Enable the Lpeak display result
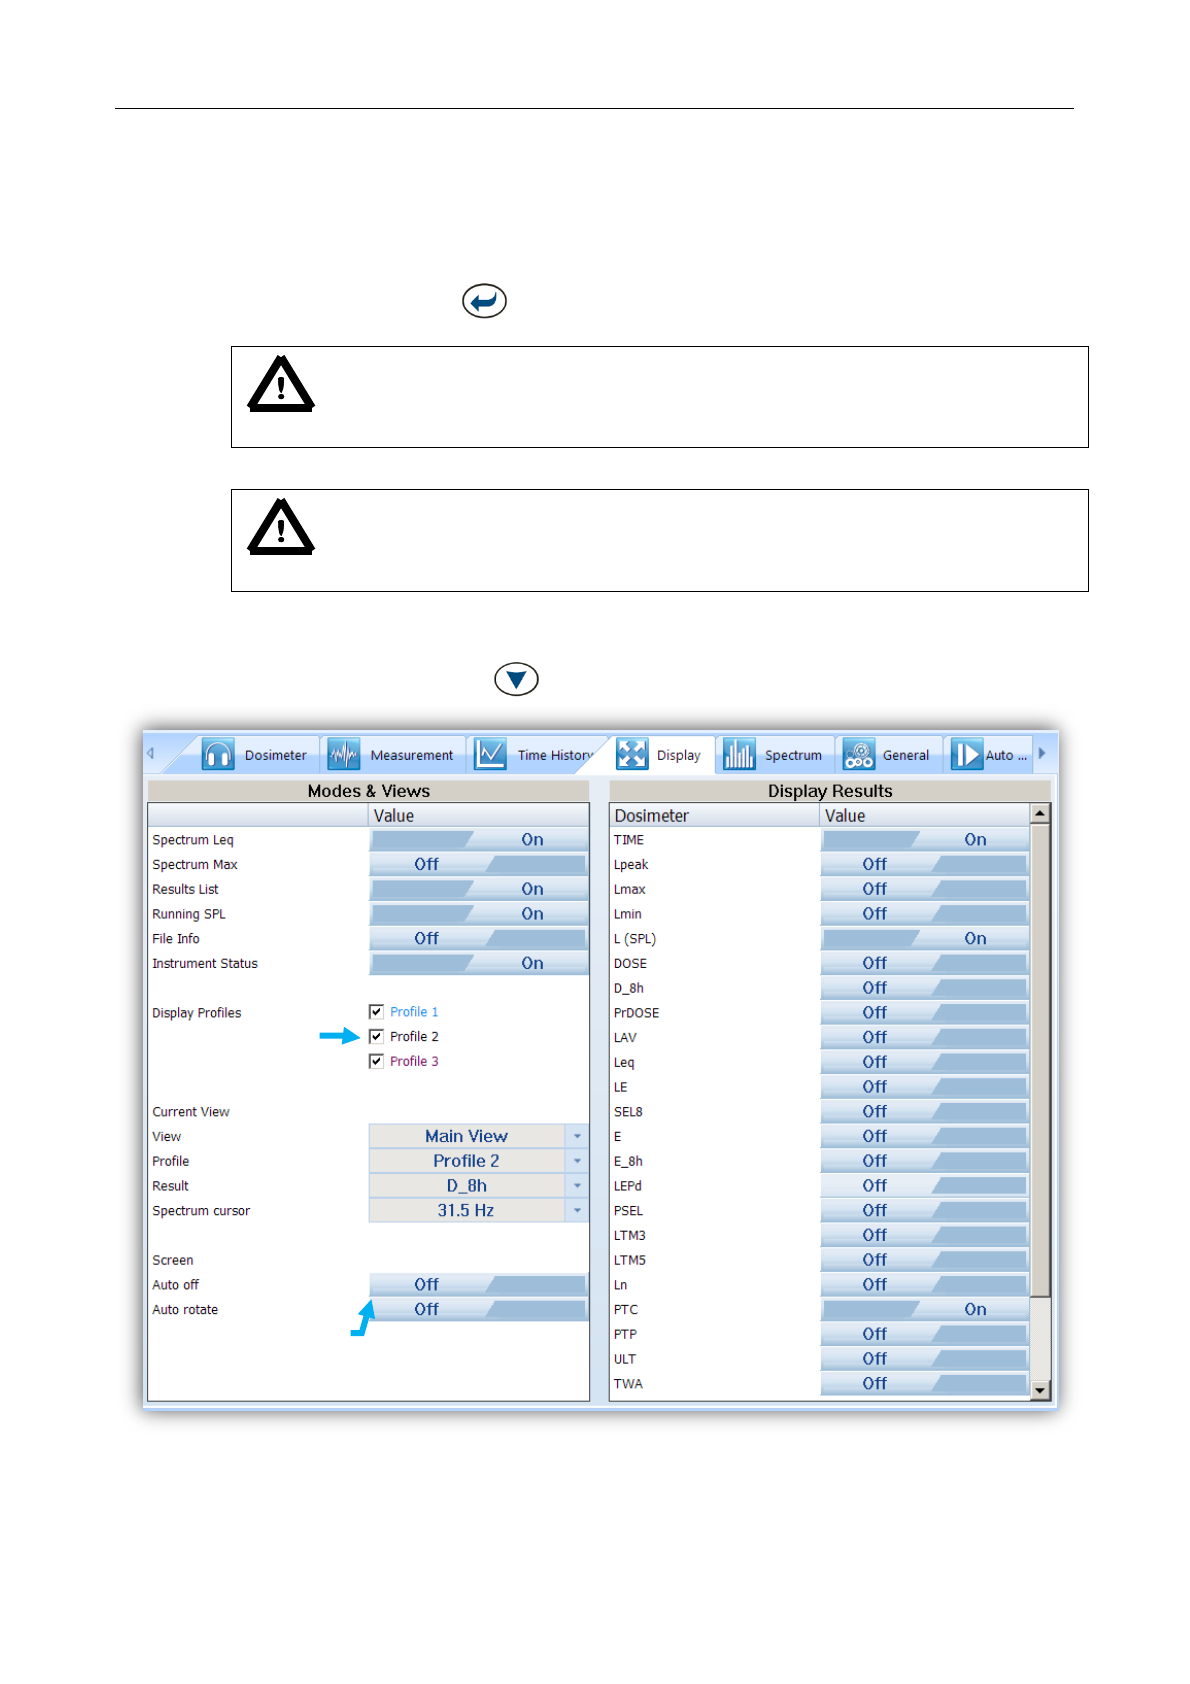 pos(925,864)
